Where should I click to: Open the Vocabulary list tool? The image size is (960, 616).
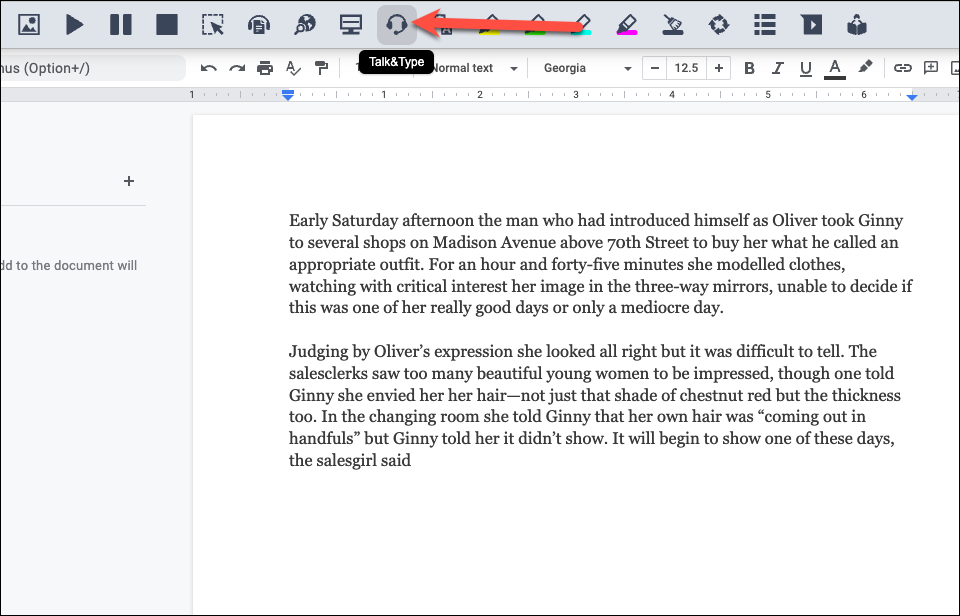pos(765,25)
